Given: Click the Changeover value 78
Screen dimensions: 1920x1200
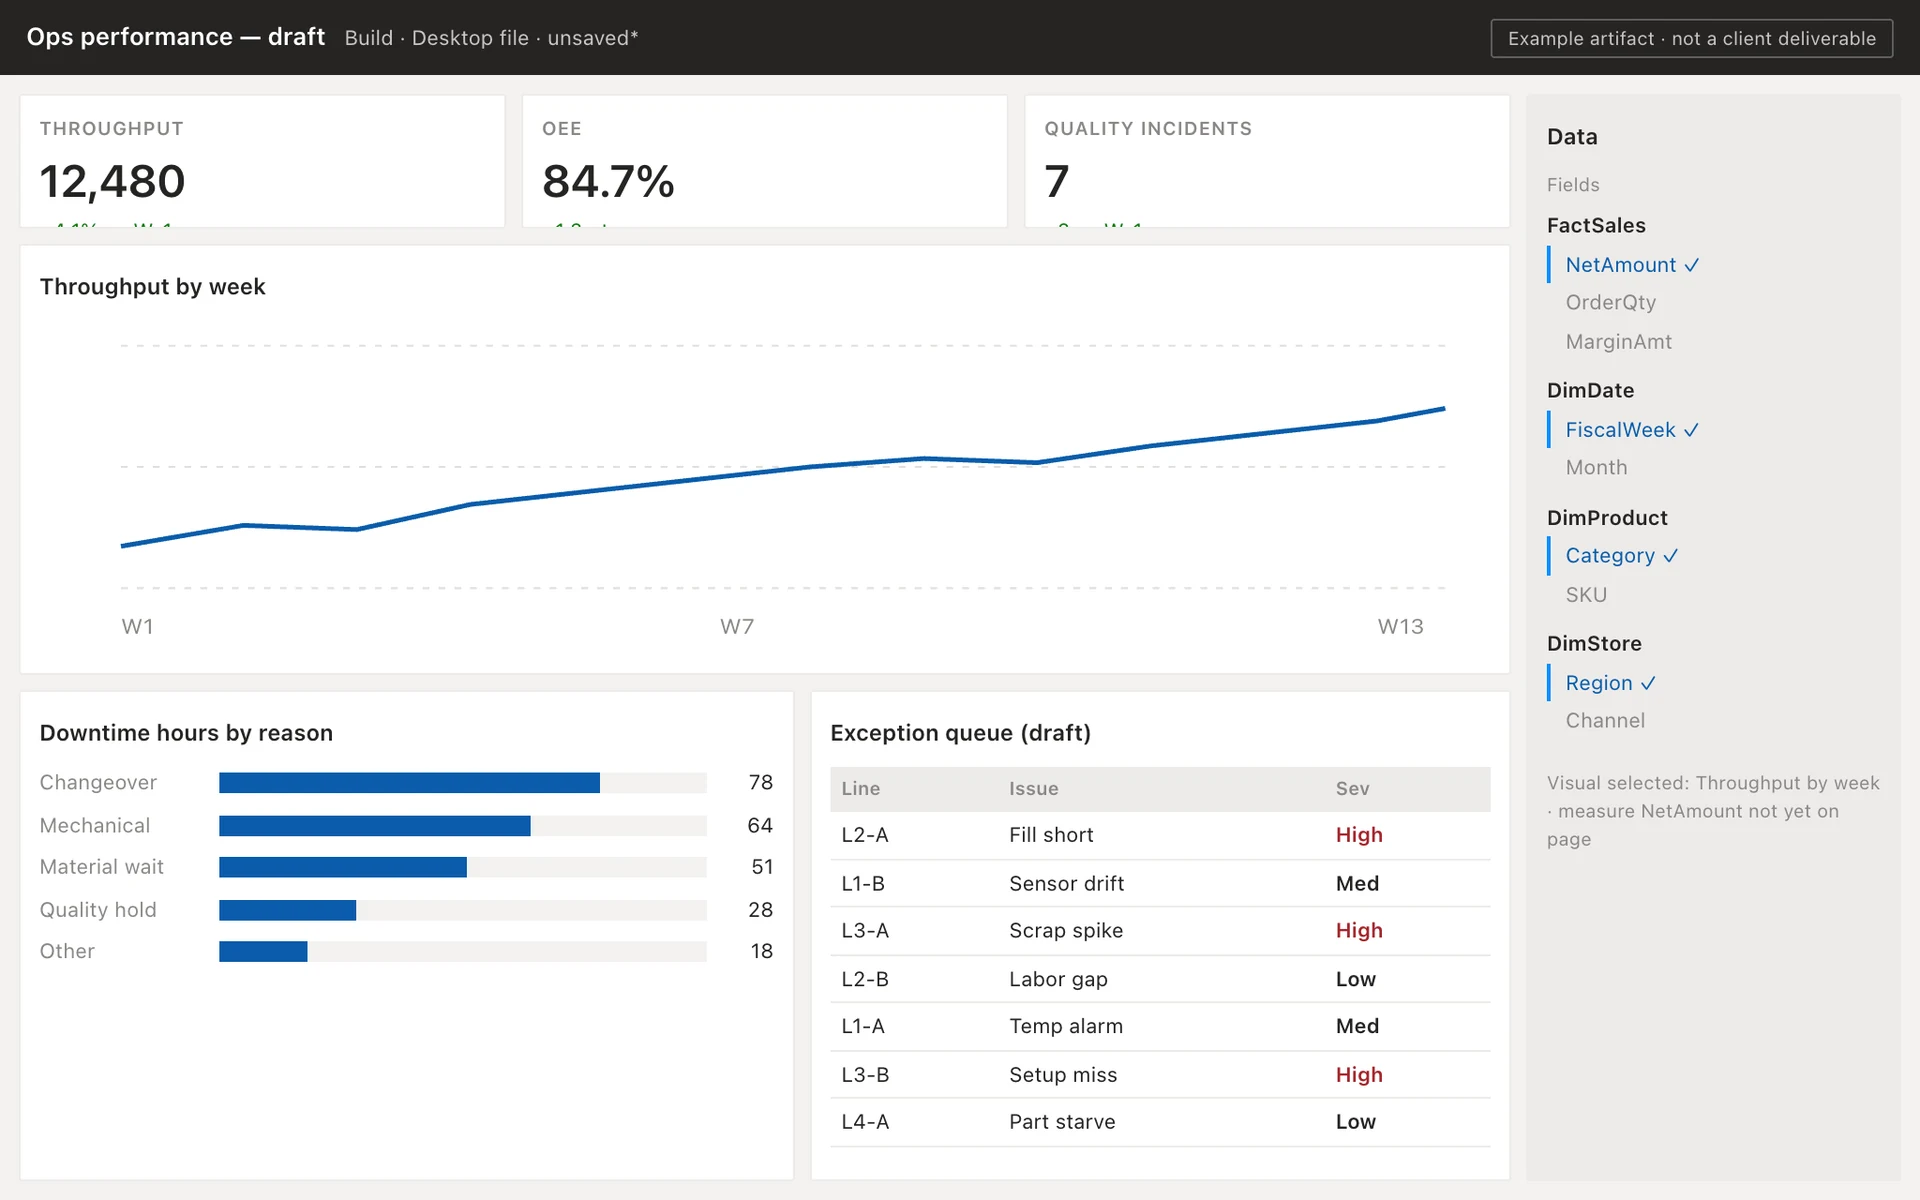Looking at the screenshot, I should pos(761,783).
